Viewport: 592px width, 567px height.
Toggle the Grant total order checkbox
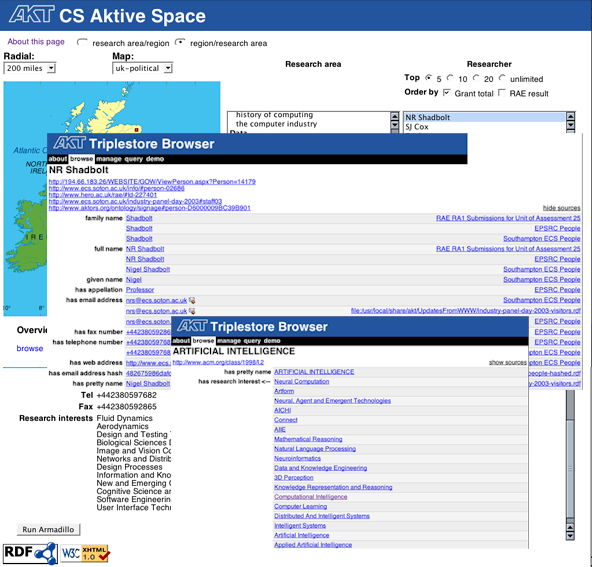click(447, 92)
